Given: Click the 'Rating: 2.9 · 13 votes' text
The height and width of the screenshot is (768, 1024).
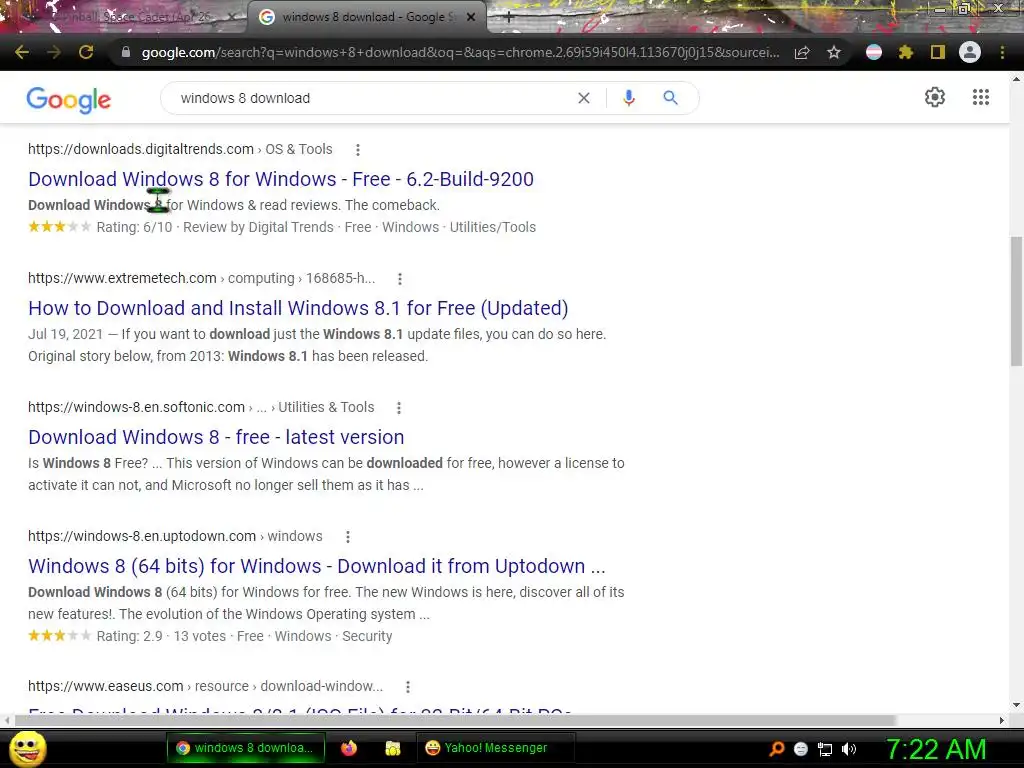Looking at the screenshot, I should point(161,636).
